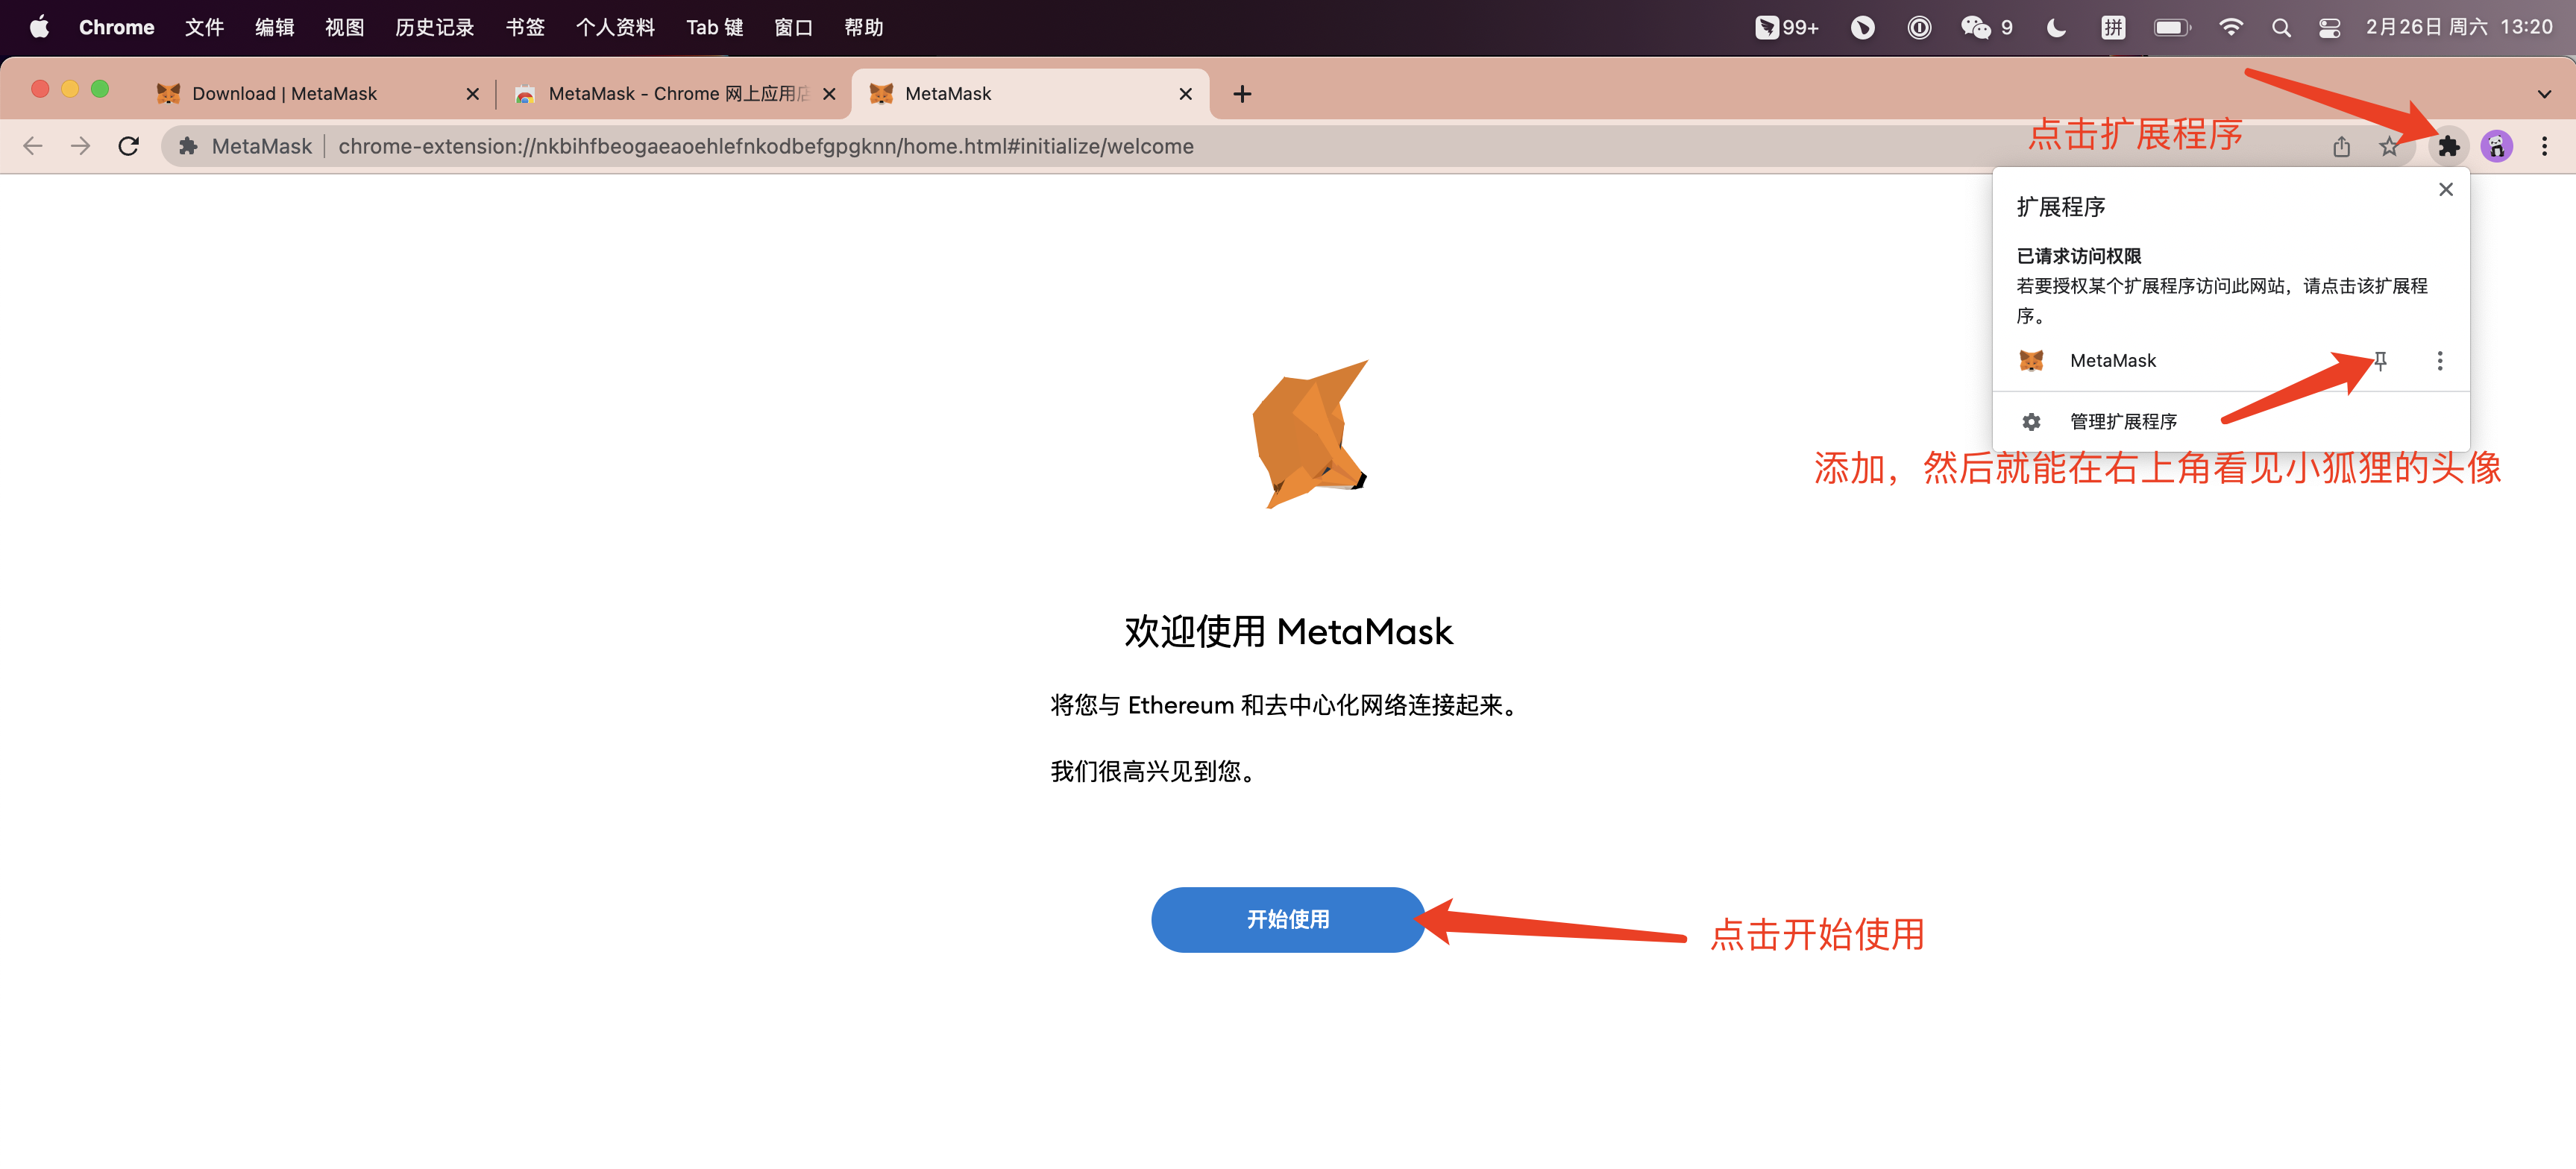Expand the tab search chevron
2576x1169 pixels.
tap(2544, 94)
